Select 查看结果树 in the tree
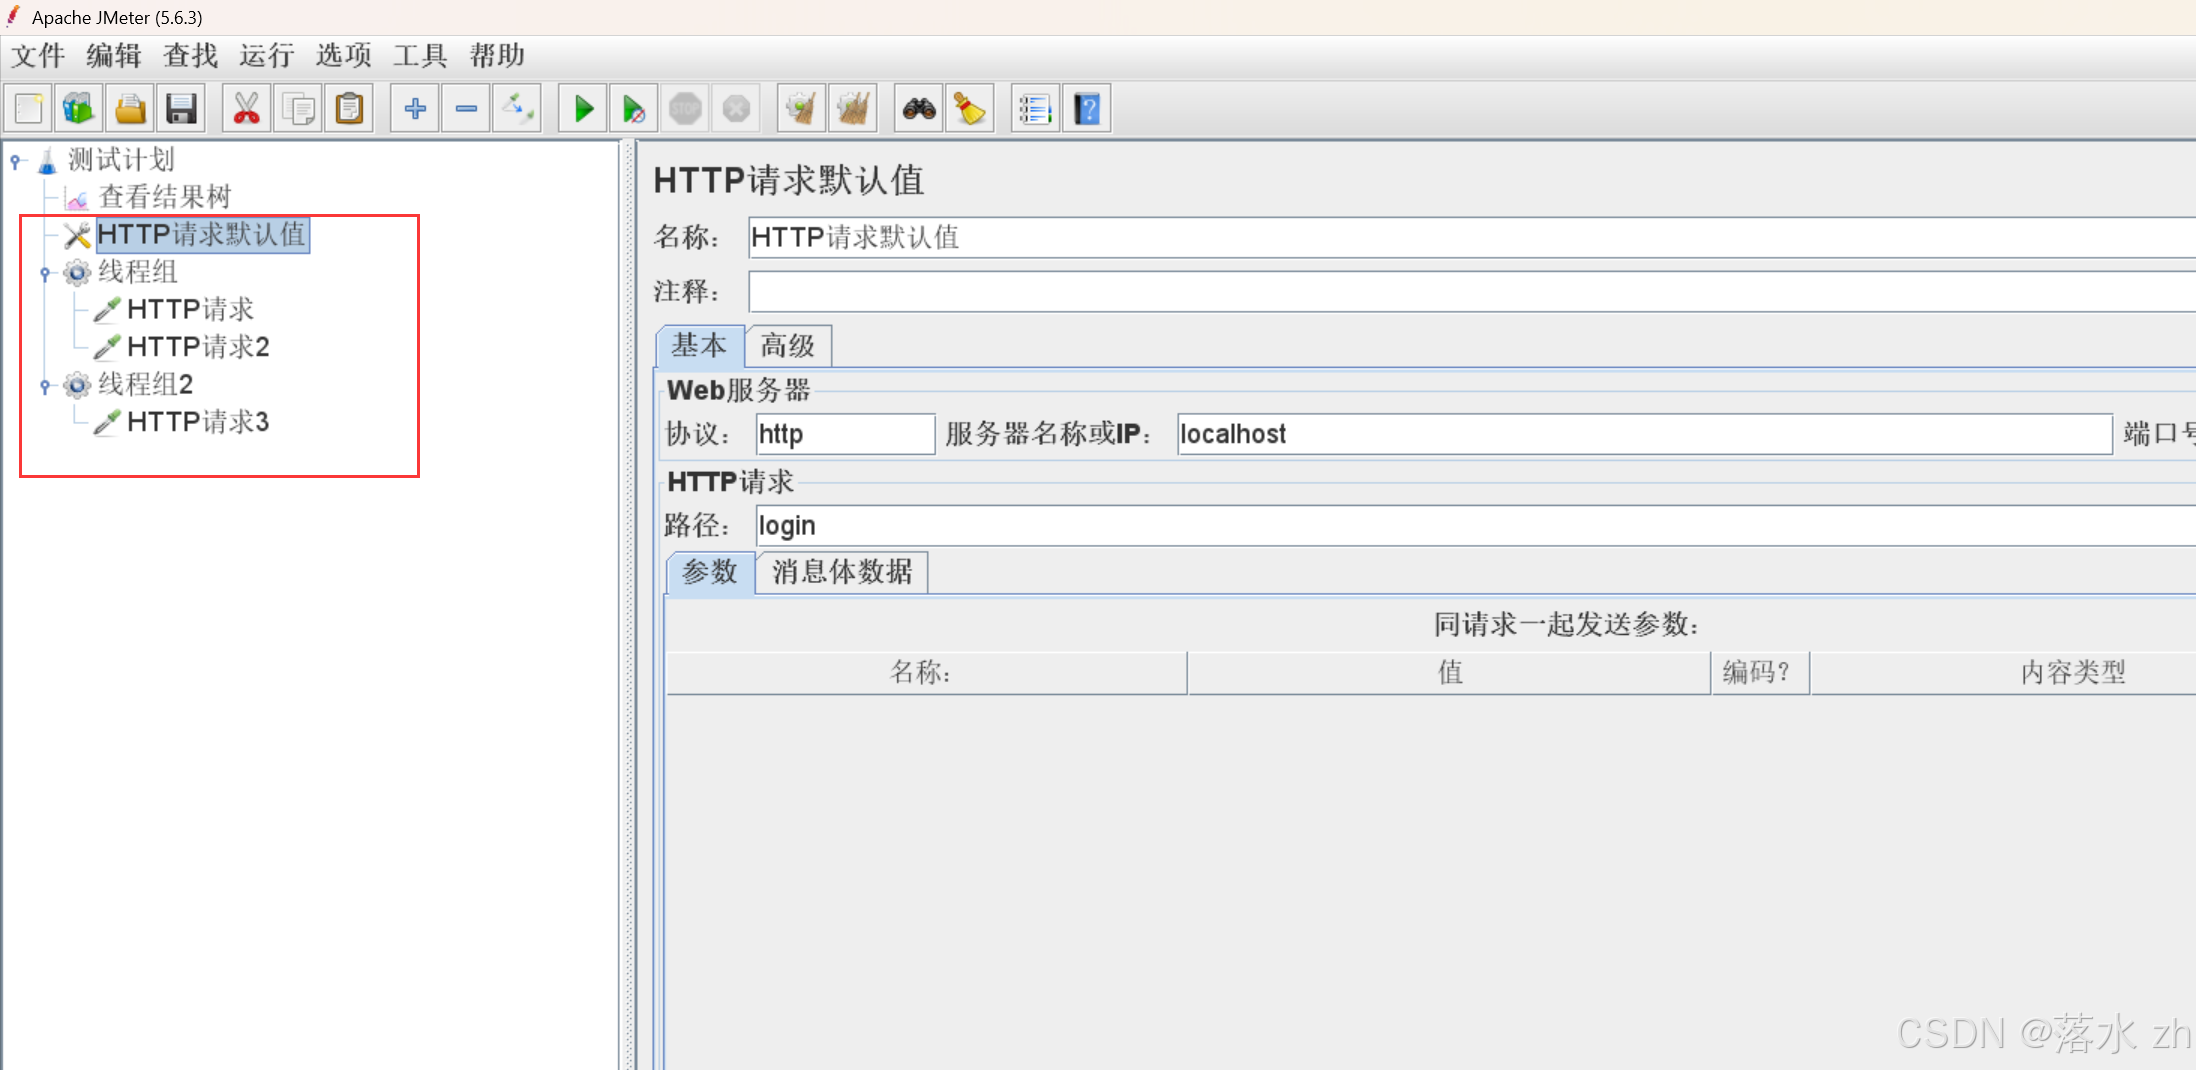Image resolution: width=2196 pixels, height=1070 pixels. pos(165,197)
